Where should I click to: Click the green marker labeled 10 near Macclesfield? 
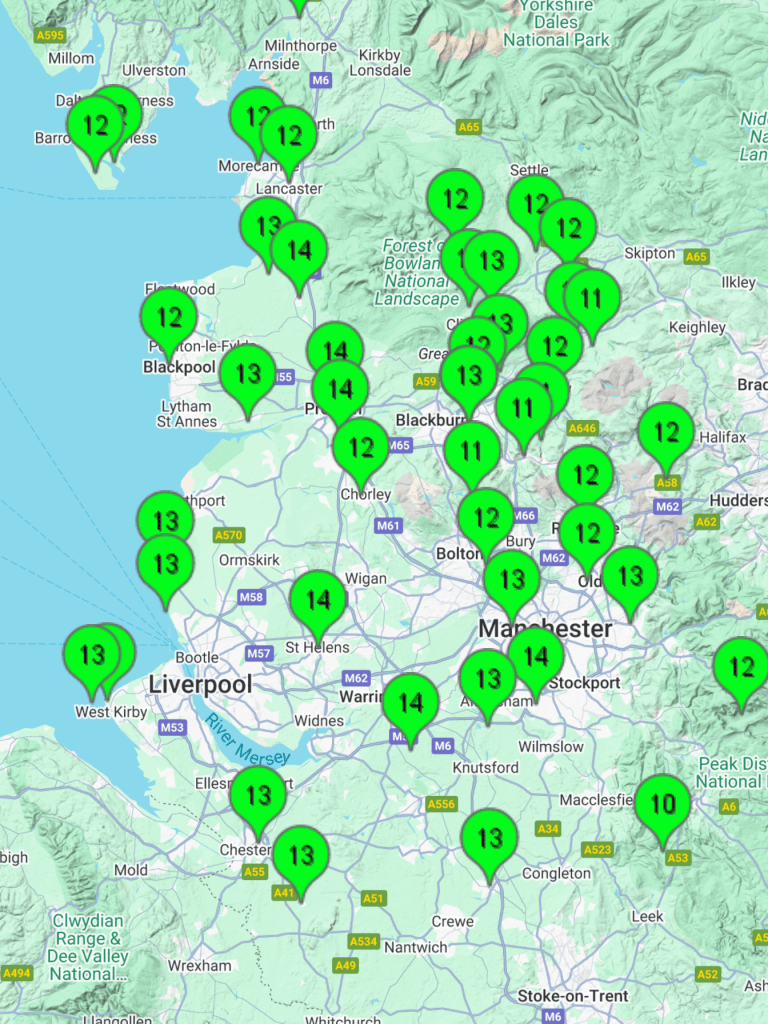pos(662,805)
